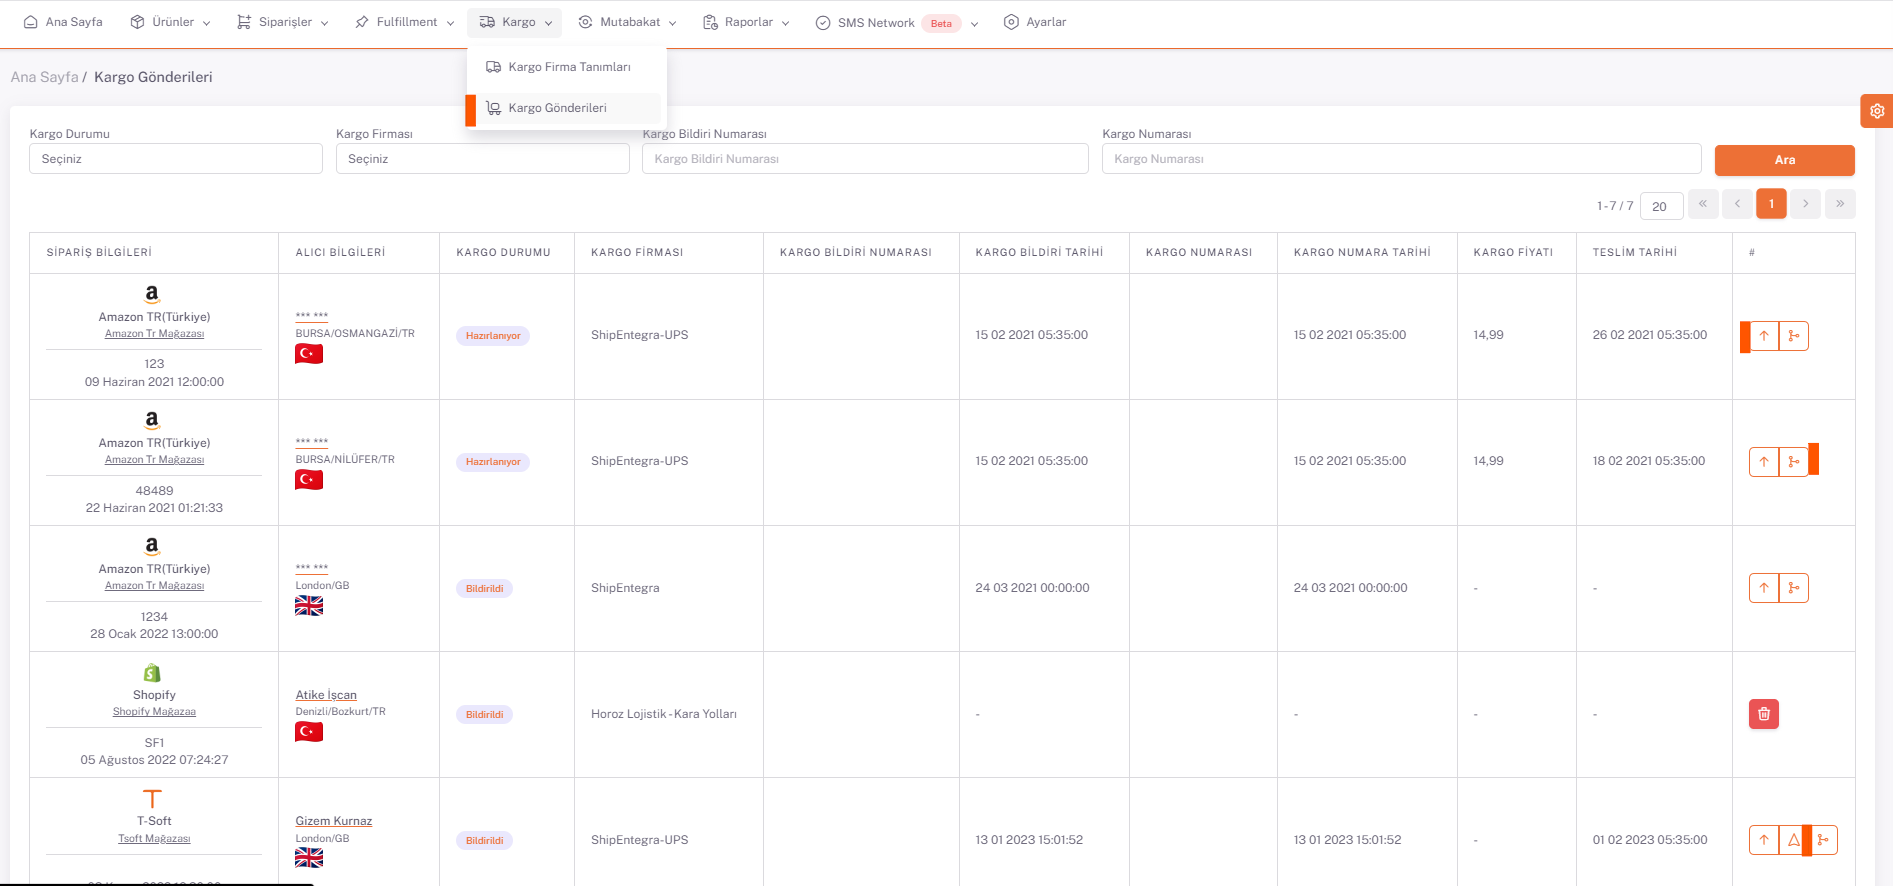Click the branch icon for order 1234

tap(1794, 588)
